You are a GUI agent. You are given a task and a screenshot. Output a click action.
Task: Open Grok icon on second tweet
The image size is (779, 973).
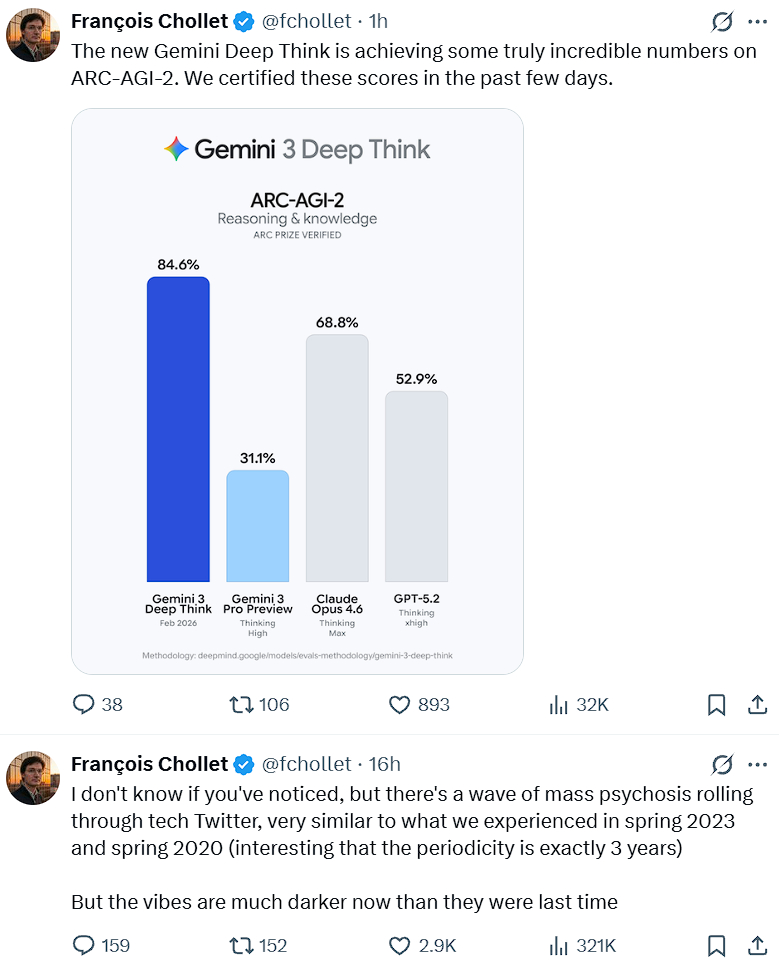click(722, 764)
